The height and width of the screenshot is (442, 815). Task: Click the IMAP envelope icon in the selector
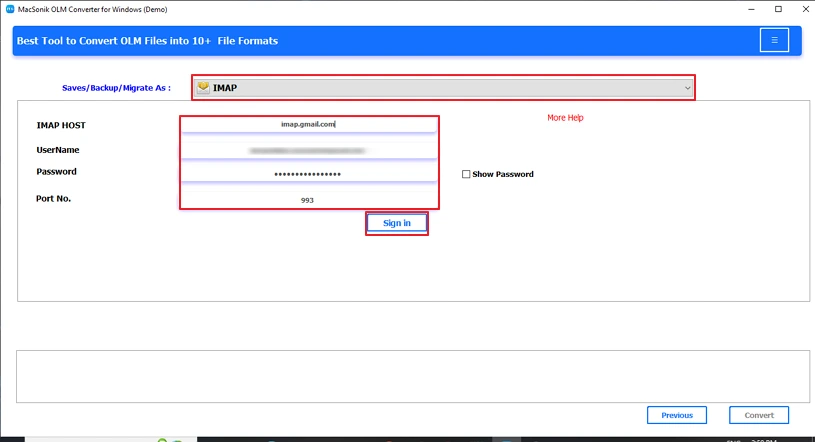pyautogui.click(x=203, y=88)
